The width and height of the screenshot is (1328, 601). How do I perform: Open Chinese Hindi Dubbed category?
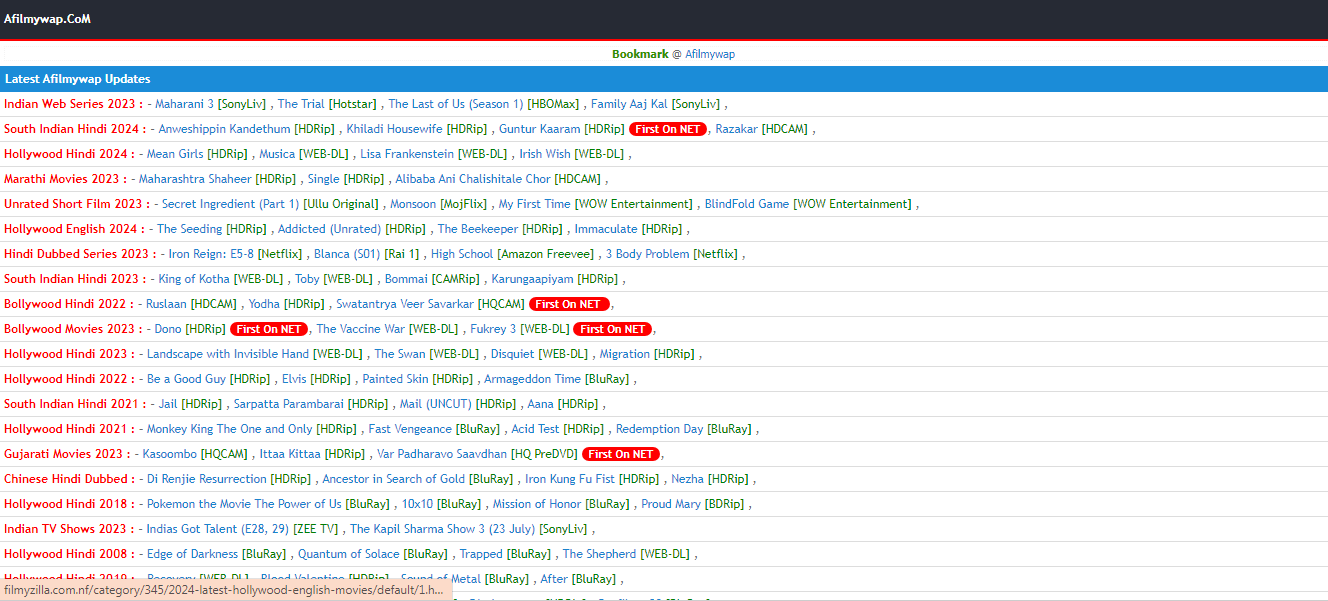[x=69, y=479]
